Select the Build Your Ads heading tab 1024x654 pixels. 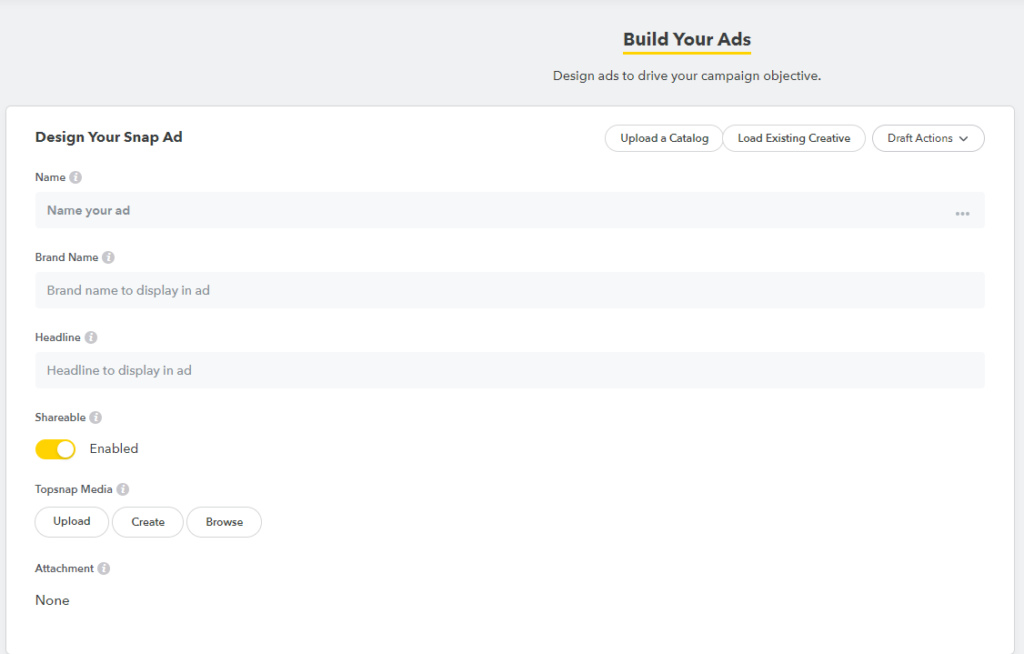pos(687,40)
